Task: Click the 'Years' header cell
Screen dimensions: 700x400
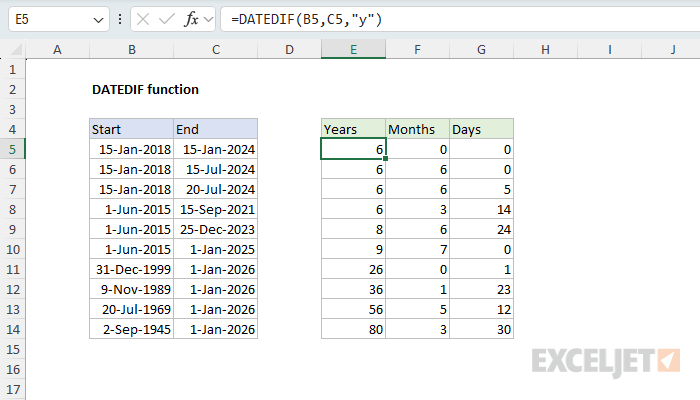Action: (354, 129)
